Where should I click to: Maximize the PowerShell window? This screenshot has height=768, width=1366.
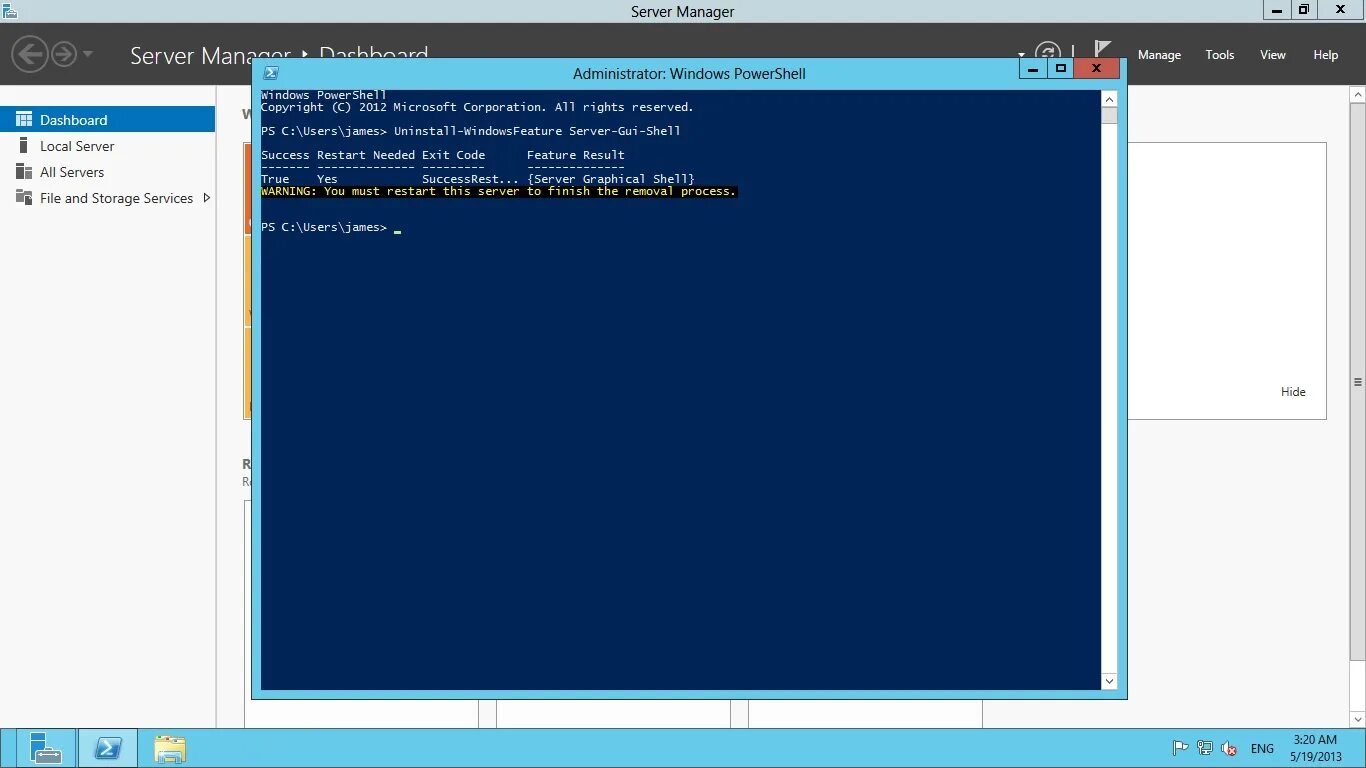click(x=1061, y=68)
